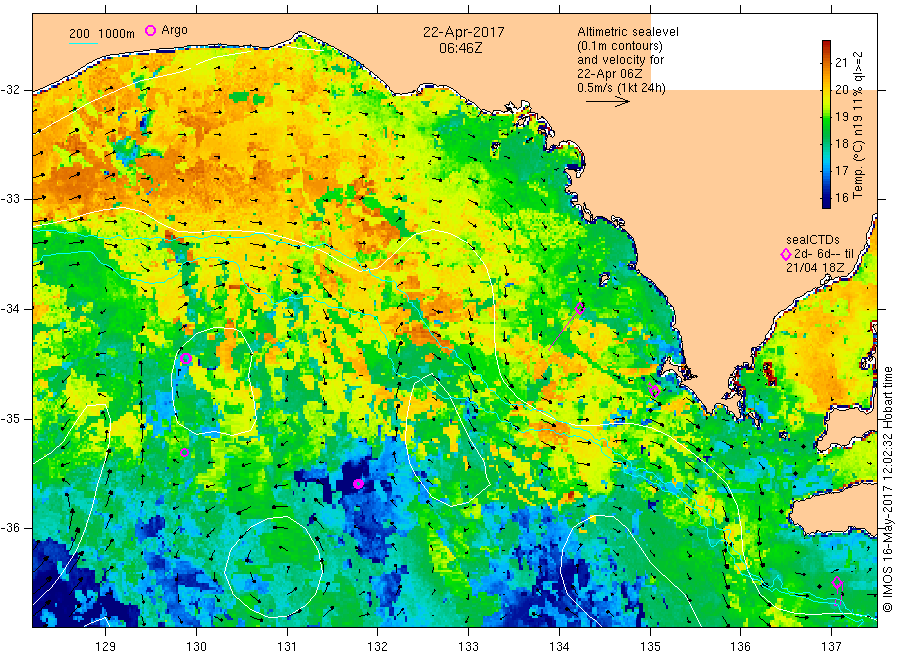Click '21/04 18Z' legend text
The height and width of the screenshot is (660, 900).
pos(815,268)
